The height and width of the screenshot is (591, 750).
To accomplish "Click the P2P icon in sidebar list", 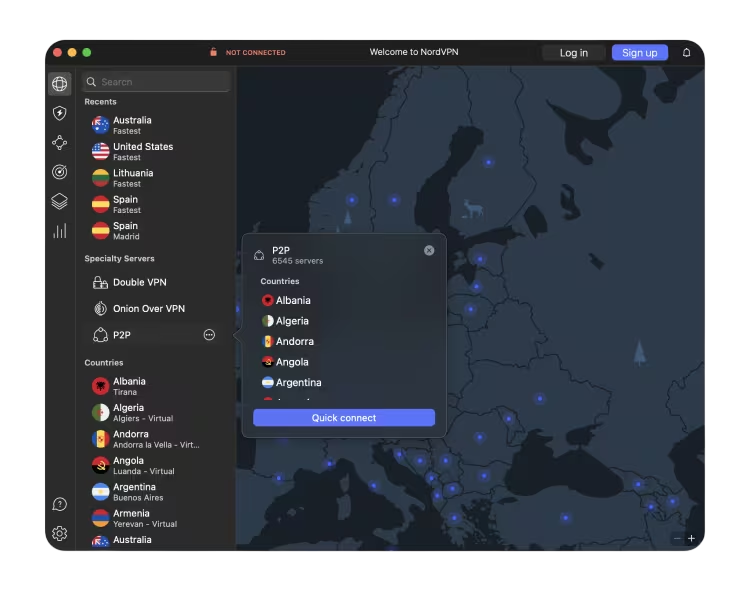I will [100, 335].
